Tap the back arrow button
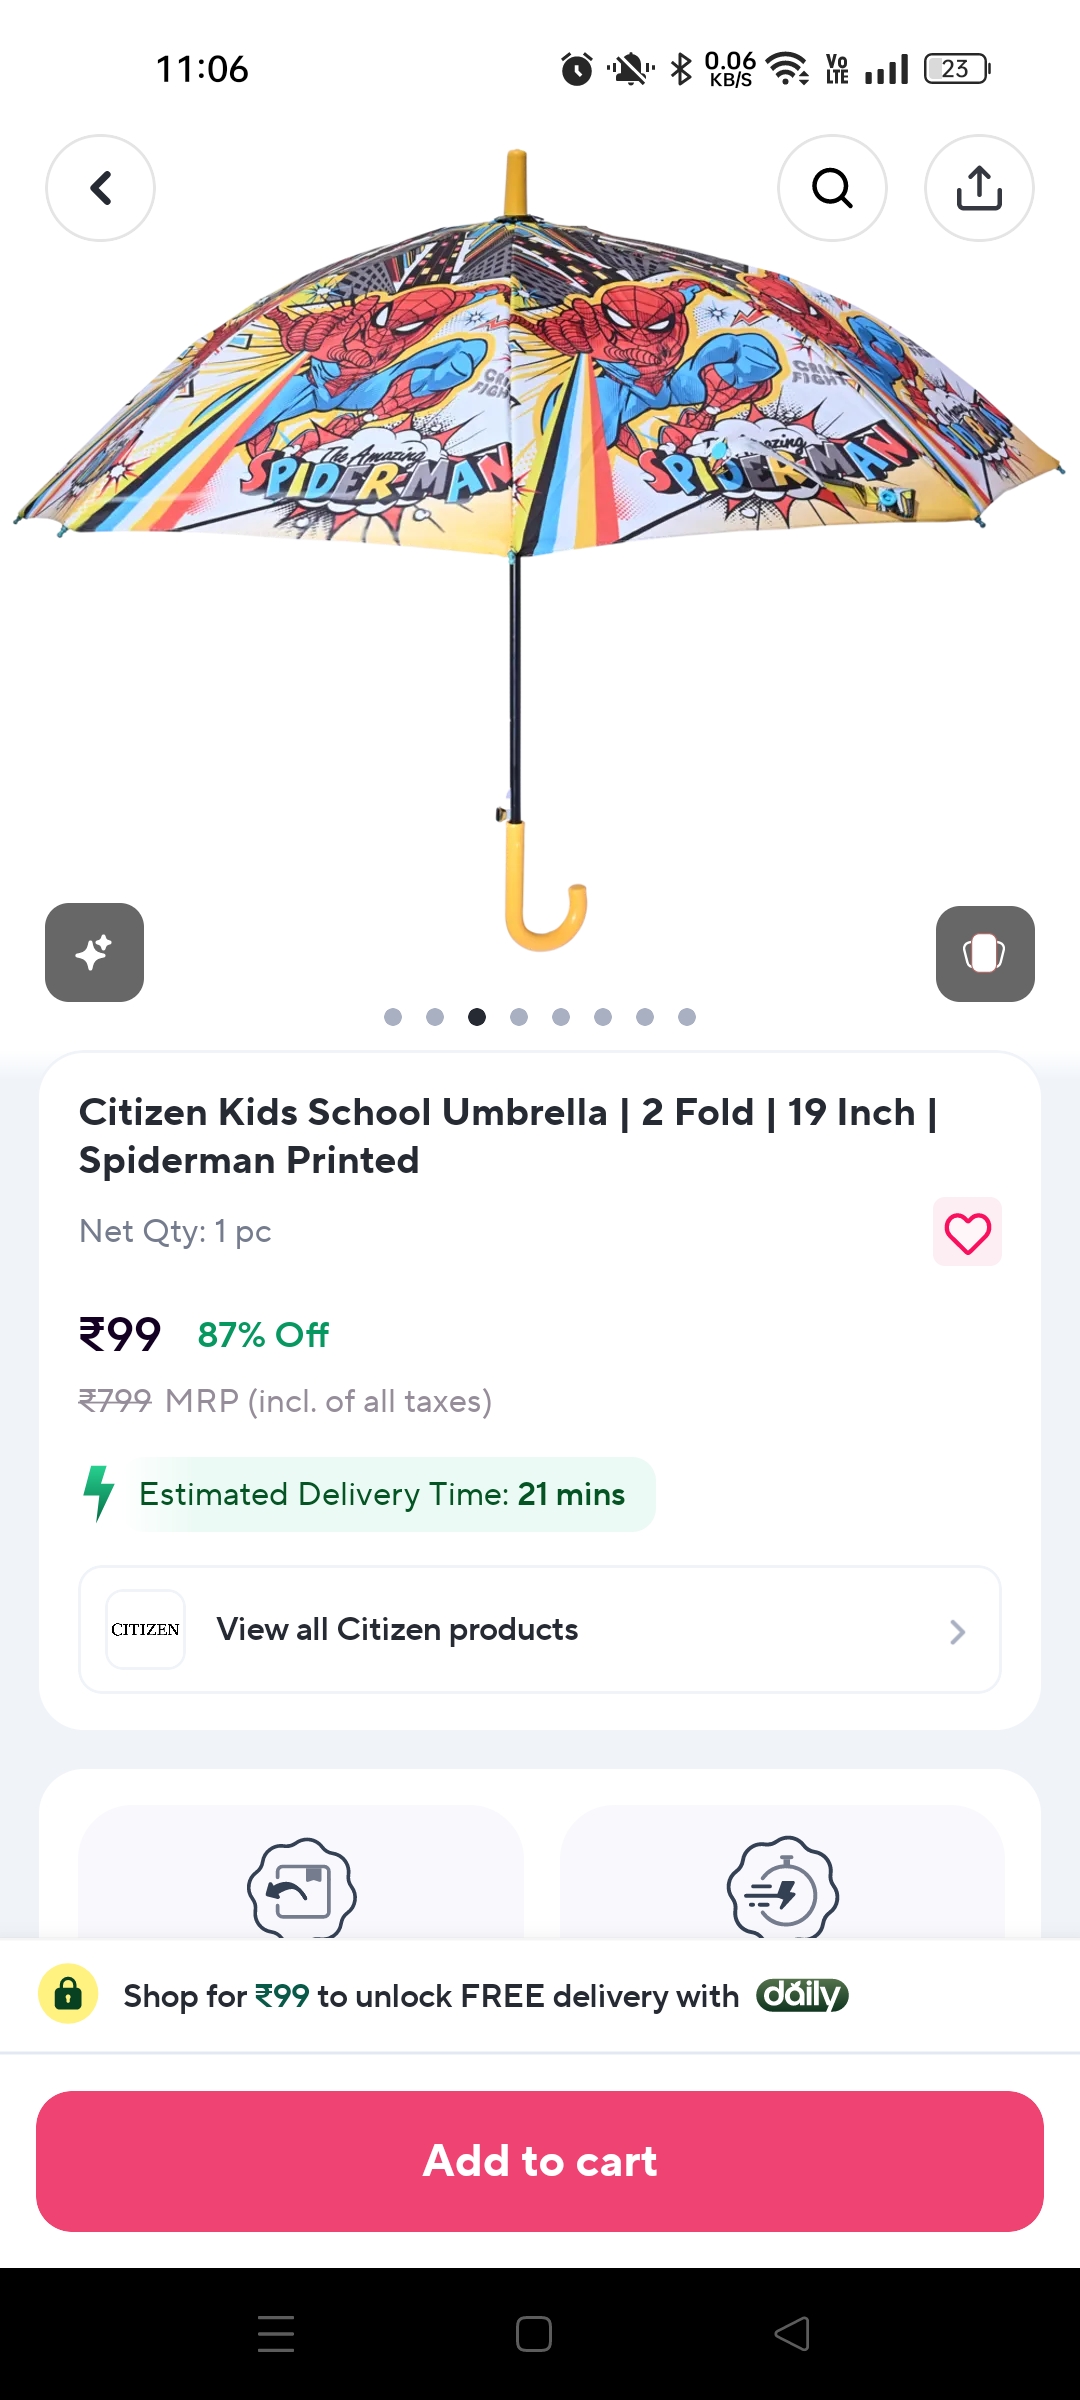Screen dimensions: 1080x2400 (100, 188)
